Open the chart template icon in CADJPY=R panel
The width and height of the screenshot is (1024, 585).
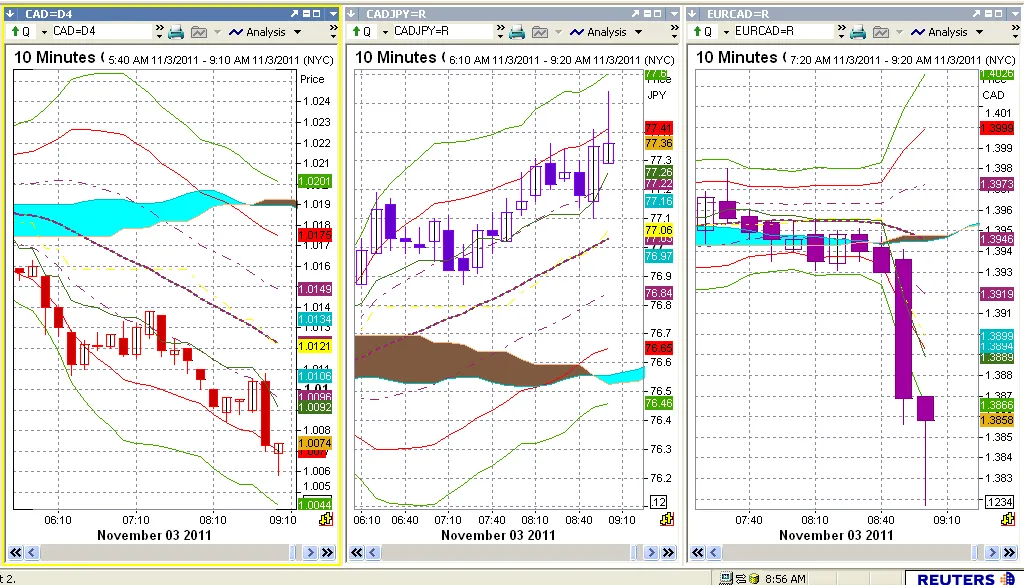(540, 32)
